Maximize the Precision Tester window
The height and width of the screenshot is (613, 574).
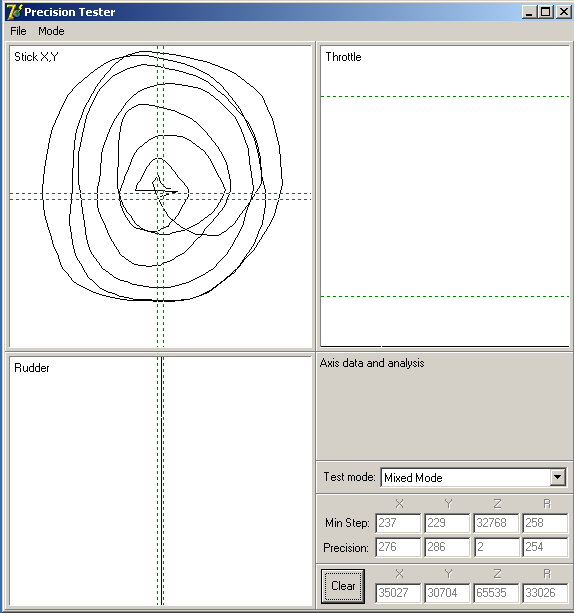546,12
